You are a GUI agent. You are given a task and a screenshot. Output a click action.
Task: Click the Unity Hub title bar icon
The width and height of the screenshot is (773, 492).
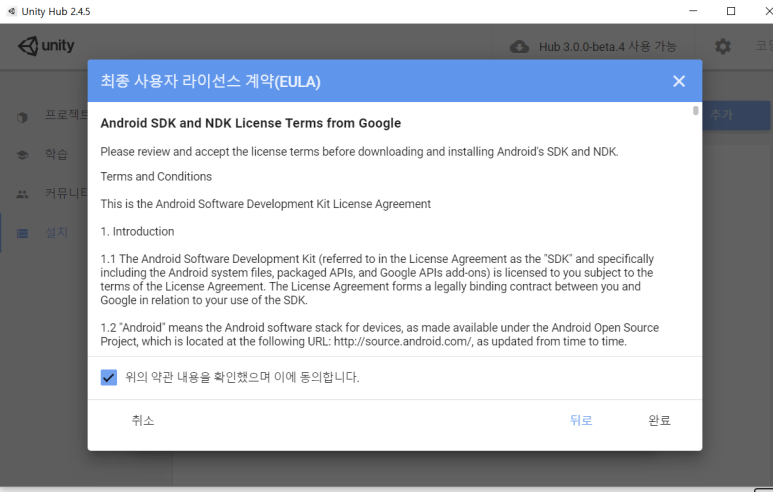click(12, 11)
